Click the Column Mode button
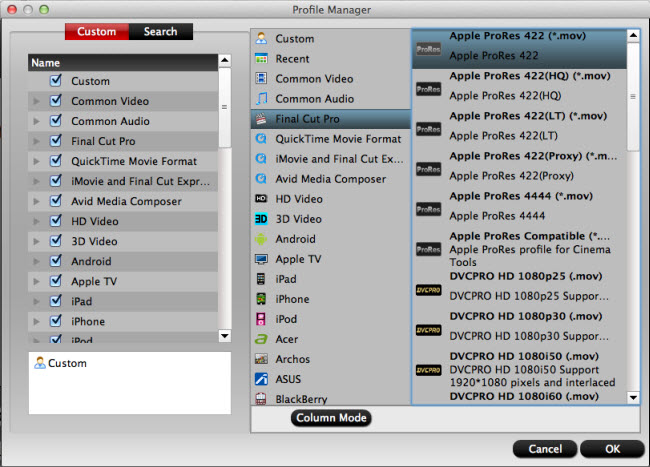Viewport: 650px width, 467px height. point(331,418)
